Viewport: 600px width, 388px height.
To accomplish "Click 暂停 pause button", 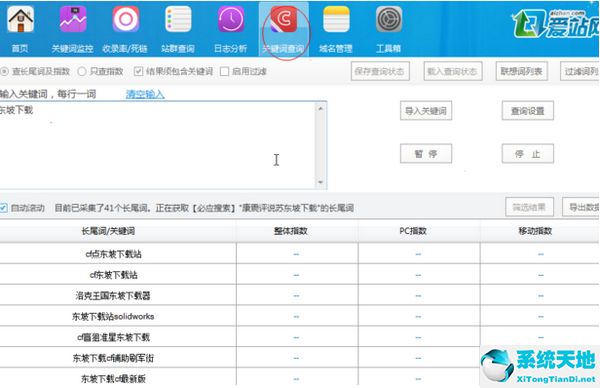I will (426, 154).
